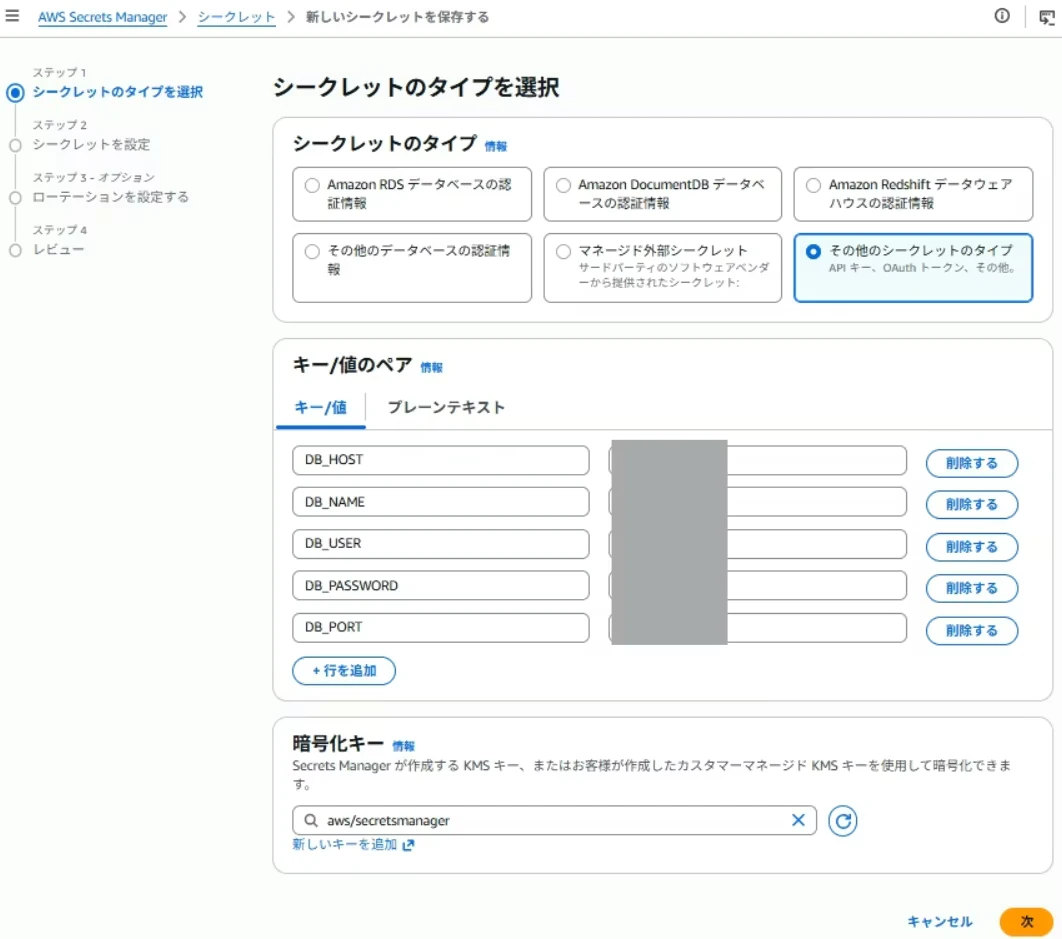1062x939 pixels.
Task: Refresh the encryption key list
Action: pos(843,820)
